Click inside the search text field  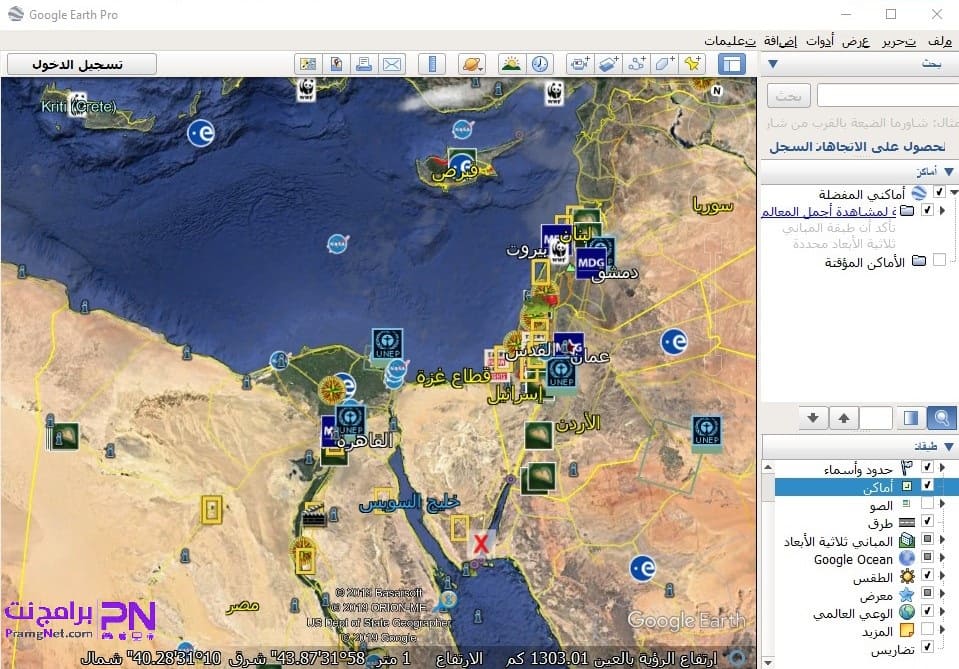(887, 95)
